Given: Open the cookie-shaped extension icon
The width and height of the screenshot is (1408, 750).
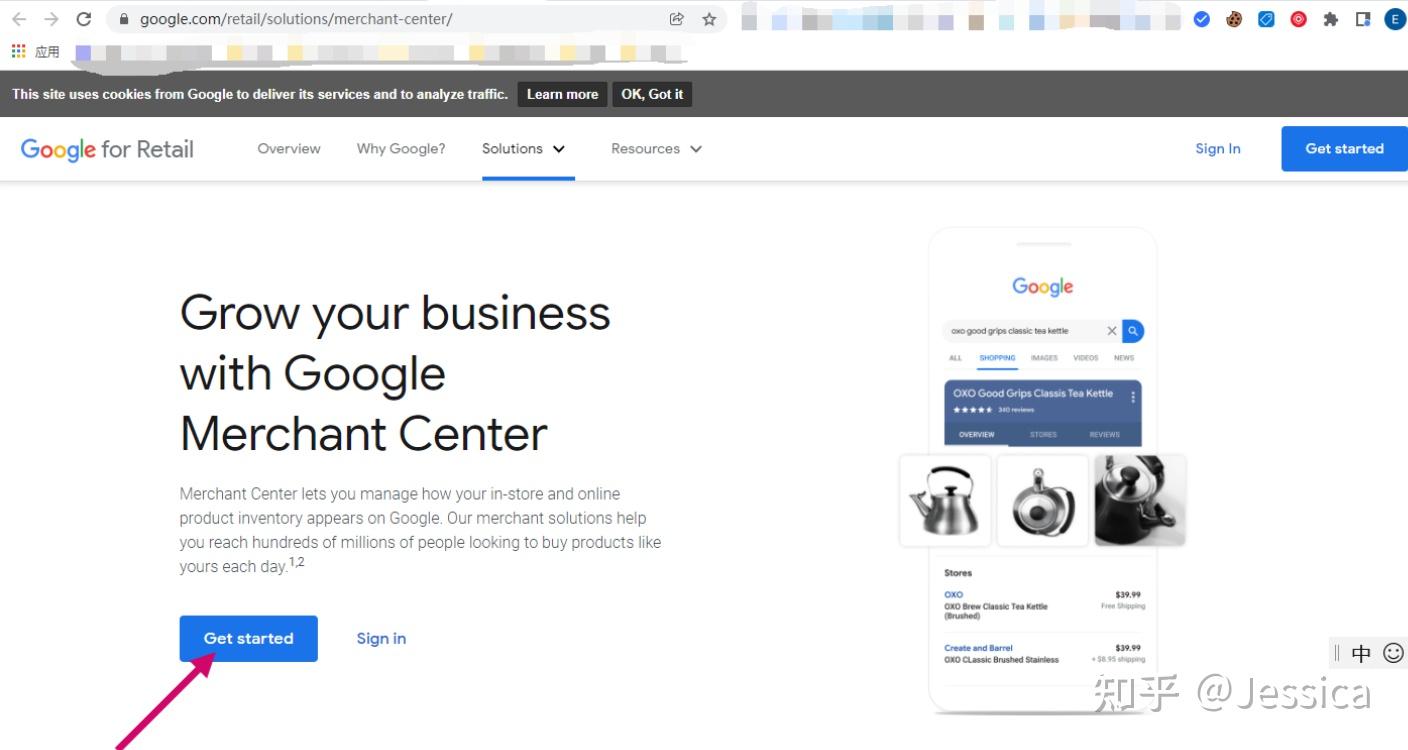Looking at the screenshot, I should click(1234, 18).
